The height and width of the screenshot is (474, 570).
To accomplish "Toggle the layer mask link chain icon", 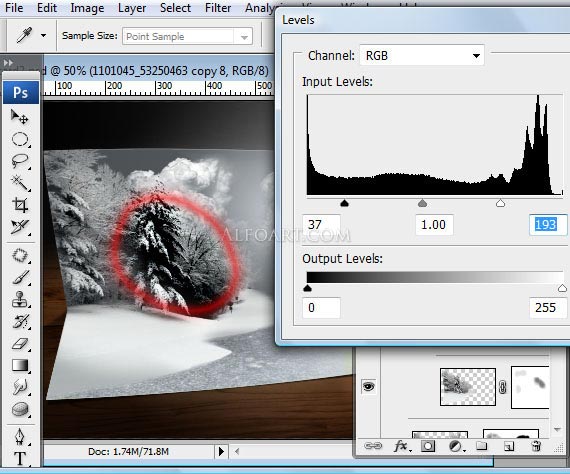I will pyautogui.click(x=503, y=387).
